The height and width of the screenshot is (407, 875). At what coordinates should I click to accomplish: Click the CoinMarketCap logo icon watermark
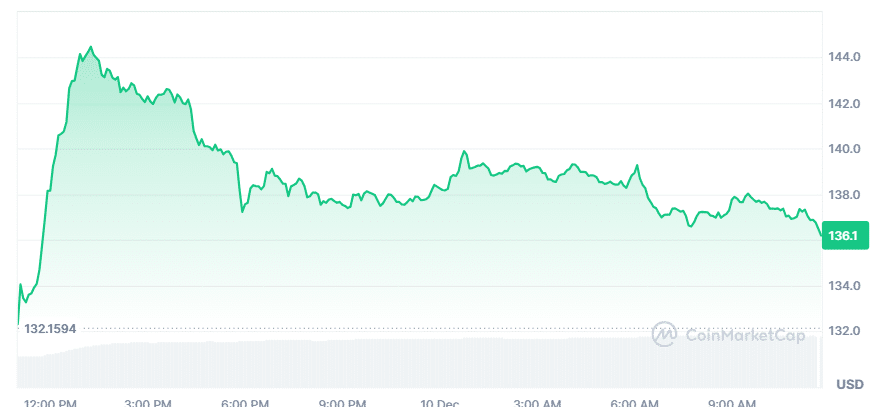[664, 335]
